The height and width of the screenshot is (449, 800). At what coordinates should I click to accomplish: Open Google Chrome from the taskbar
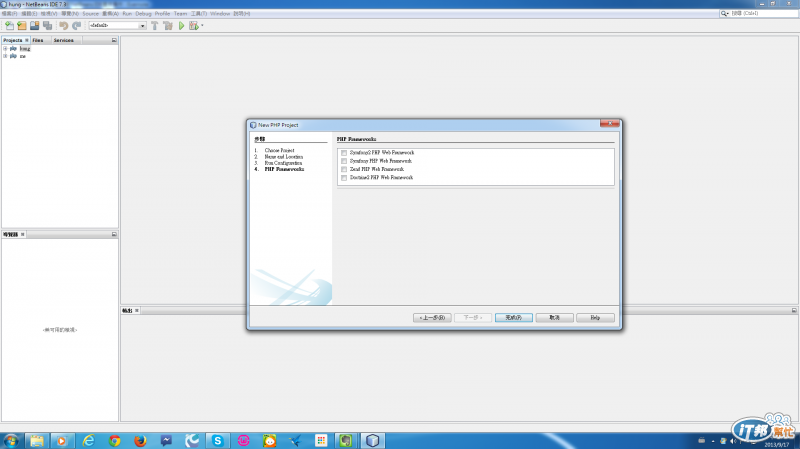coord(114,440)
